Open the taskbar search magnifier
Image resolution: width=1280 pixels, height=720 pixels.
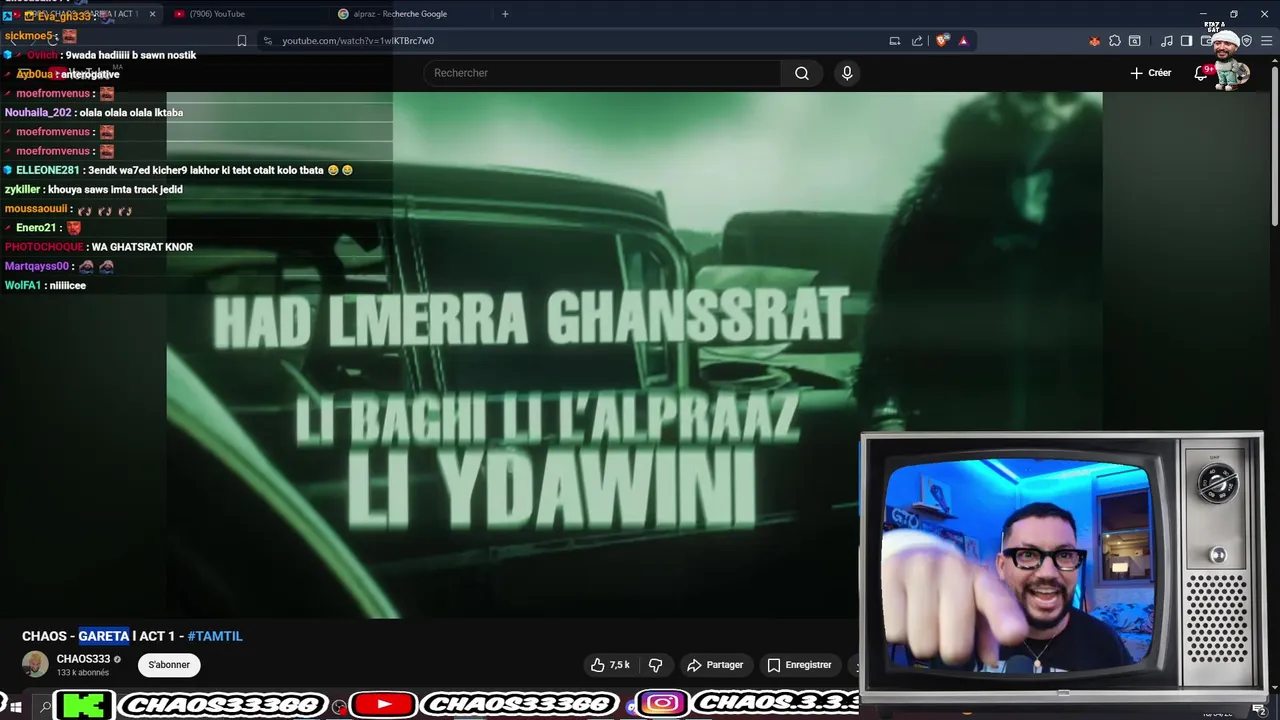click(x=45, y=707)
